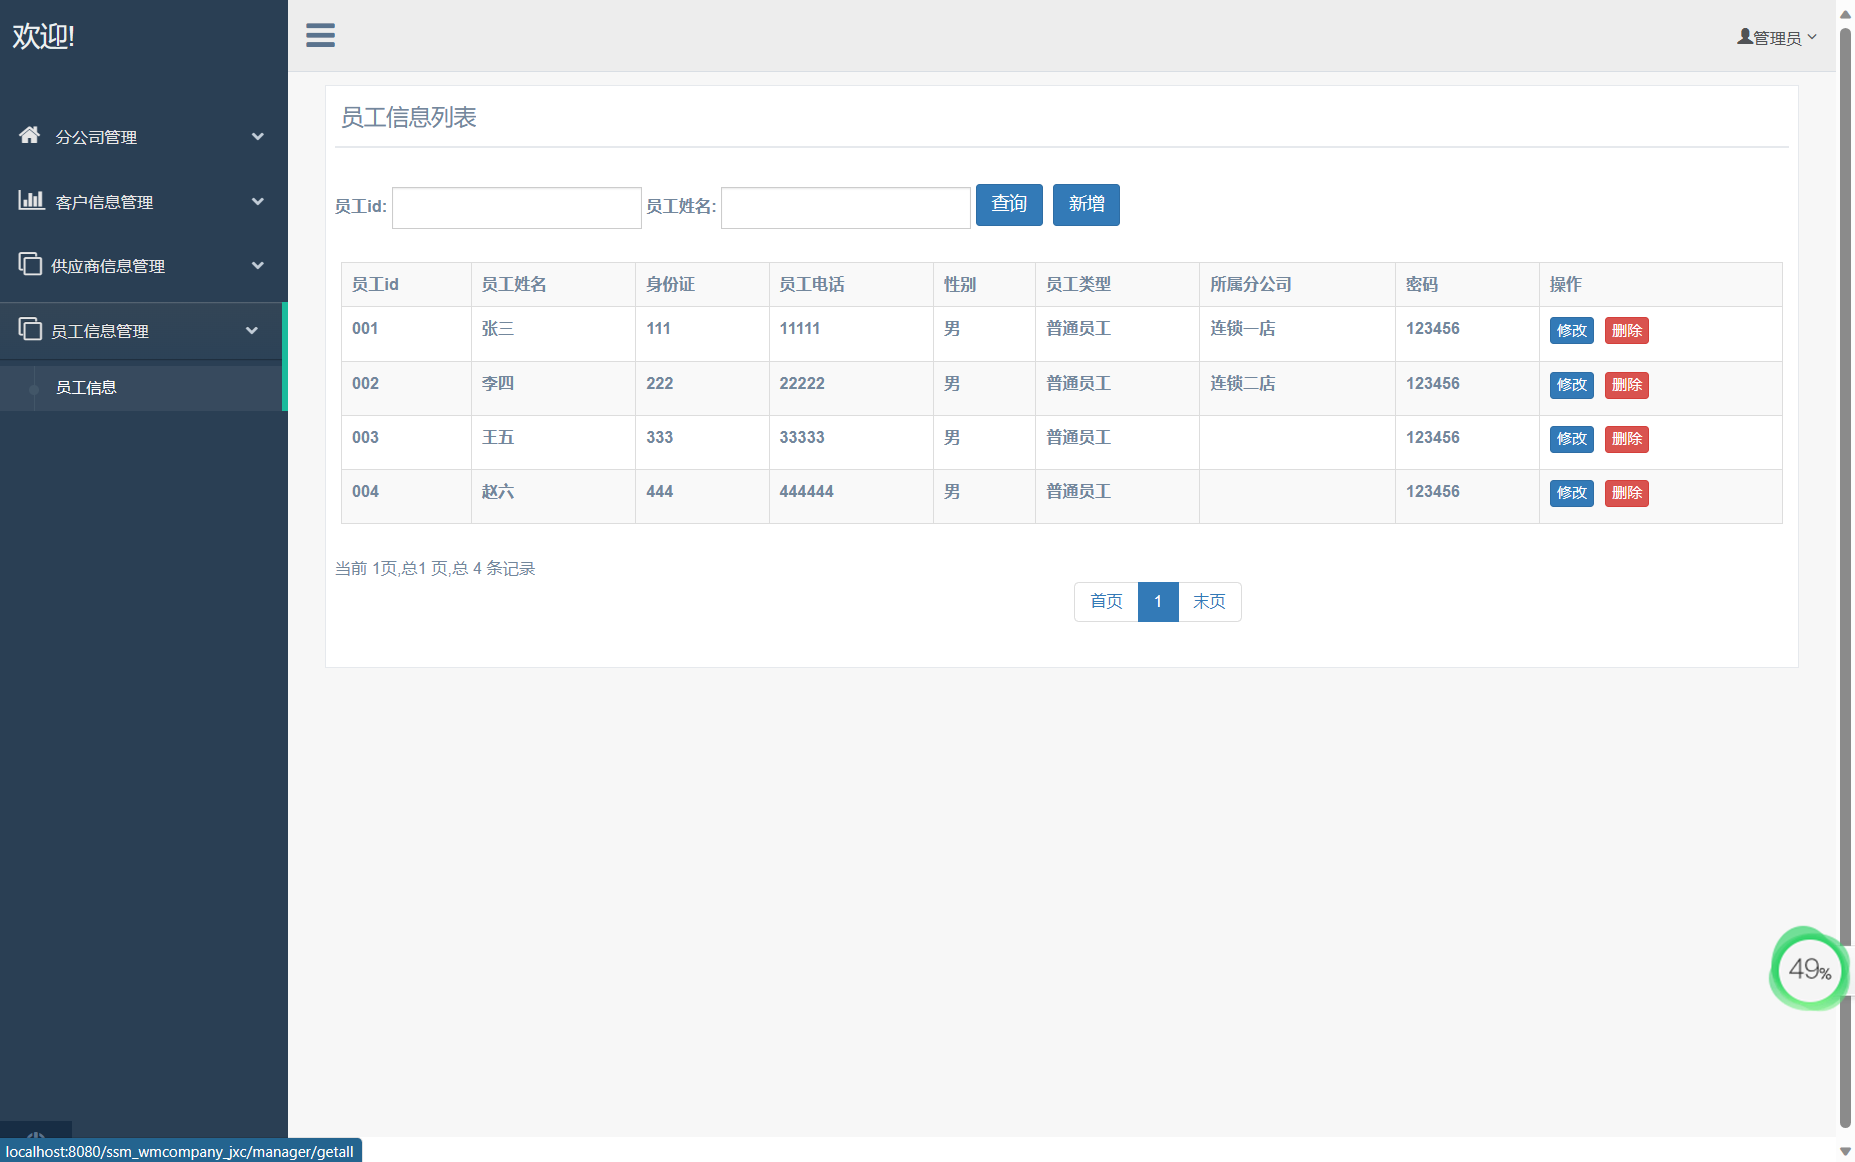Expand the 供应商信息管理 chevron
Image resolution: width=1855 pixels, height=1162 pixels.
(x=258, y=266)
